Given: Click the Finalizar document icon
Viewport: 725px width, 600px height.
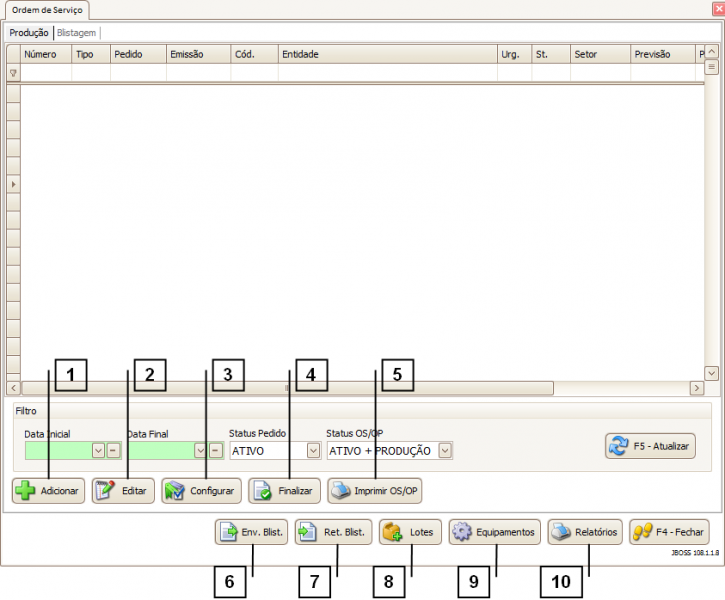Looking at the screenshot, I should pos(263,491).
